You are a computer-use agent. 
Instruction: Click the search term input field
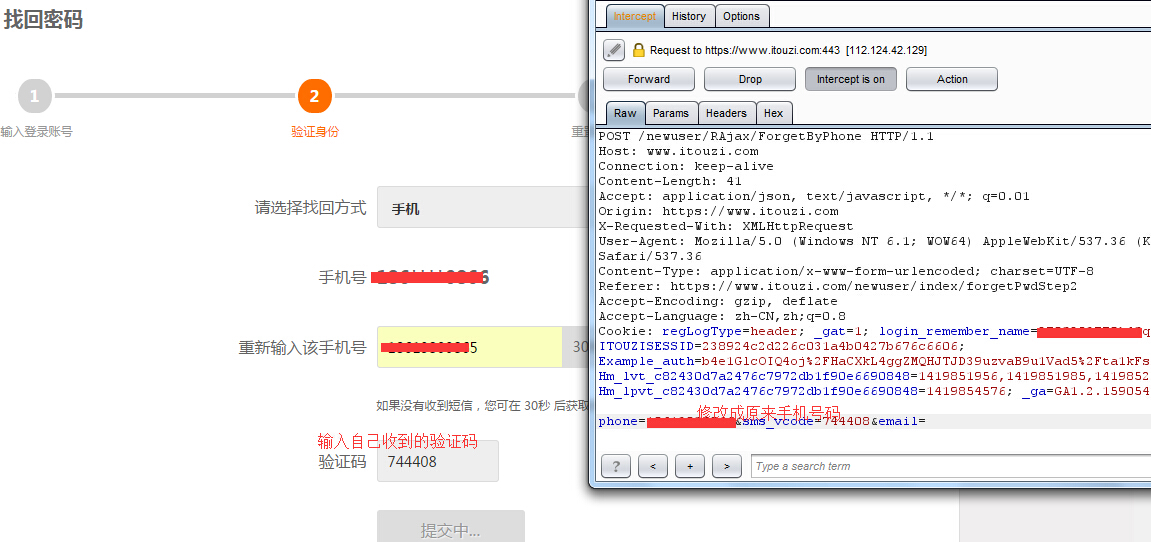[951, 466]
